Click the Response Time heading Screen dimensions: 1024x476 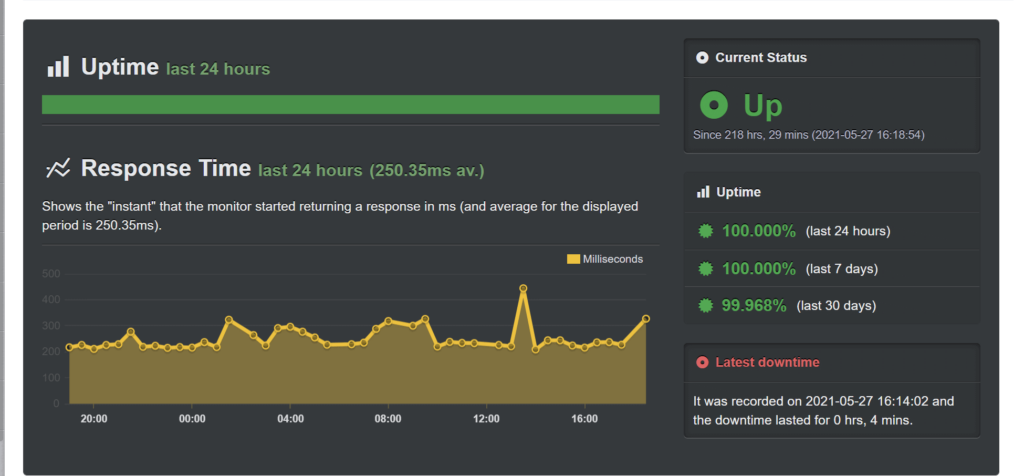click(x=165, y=169)
